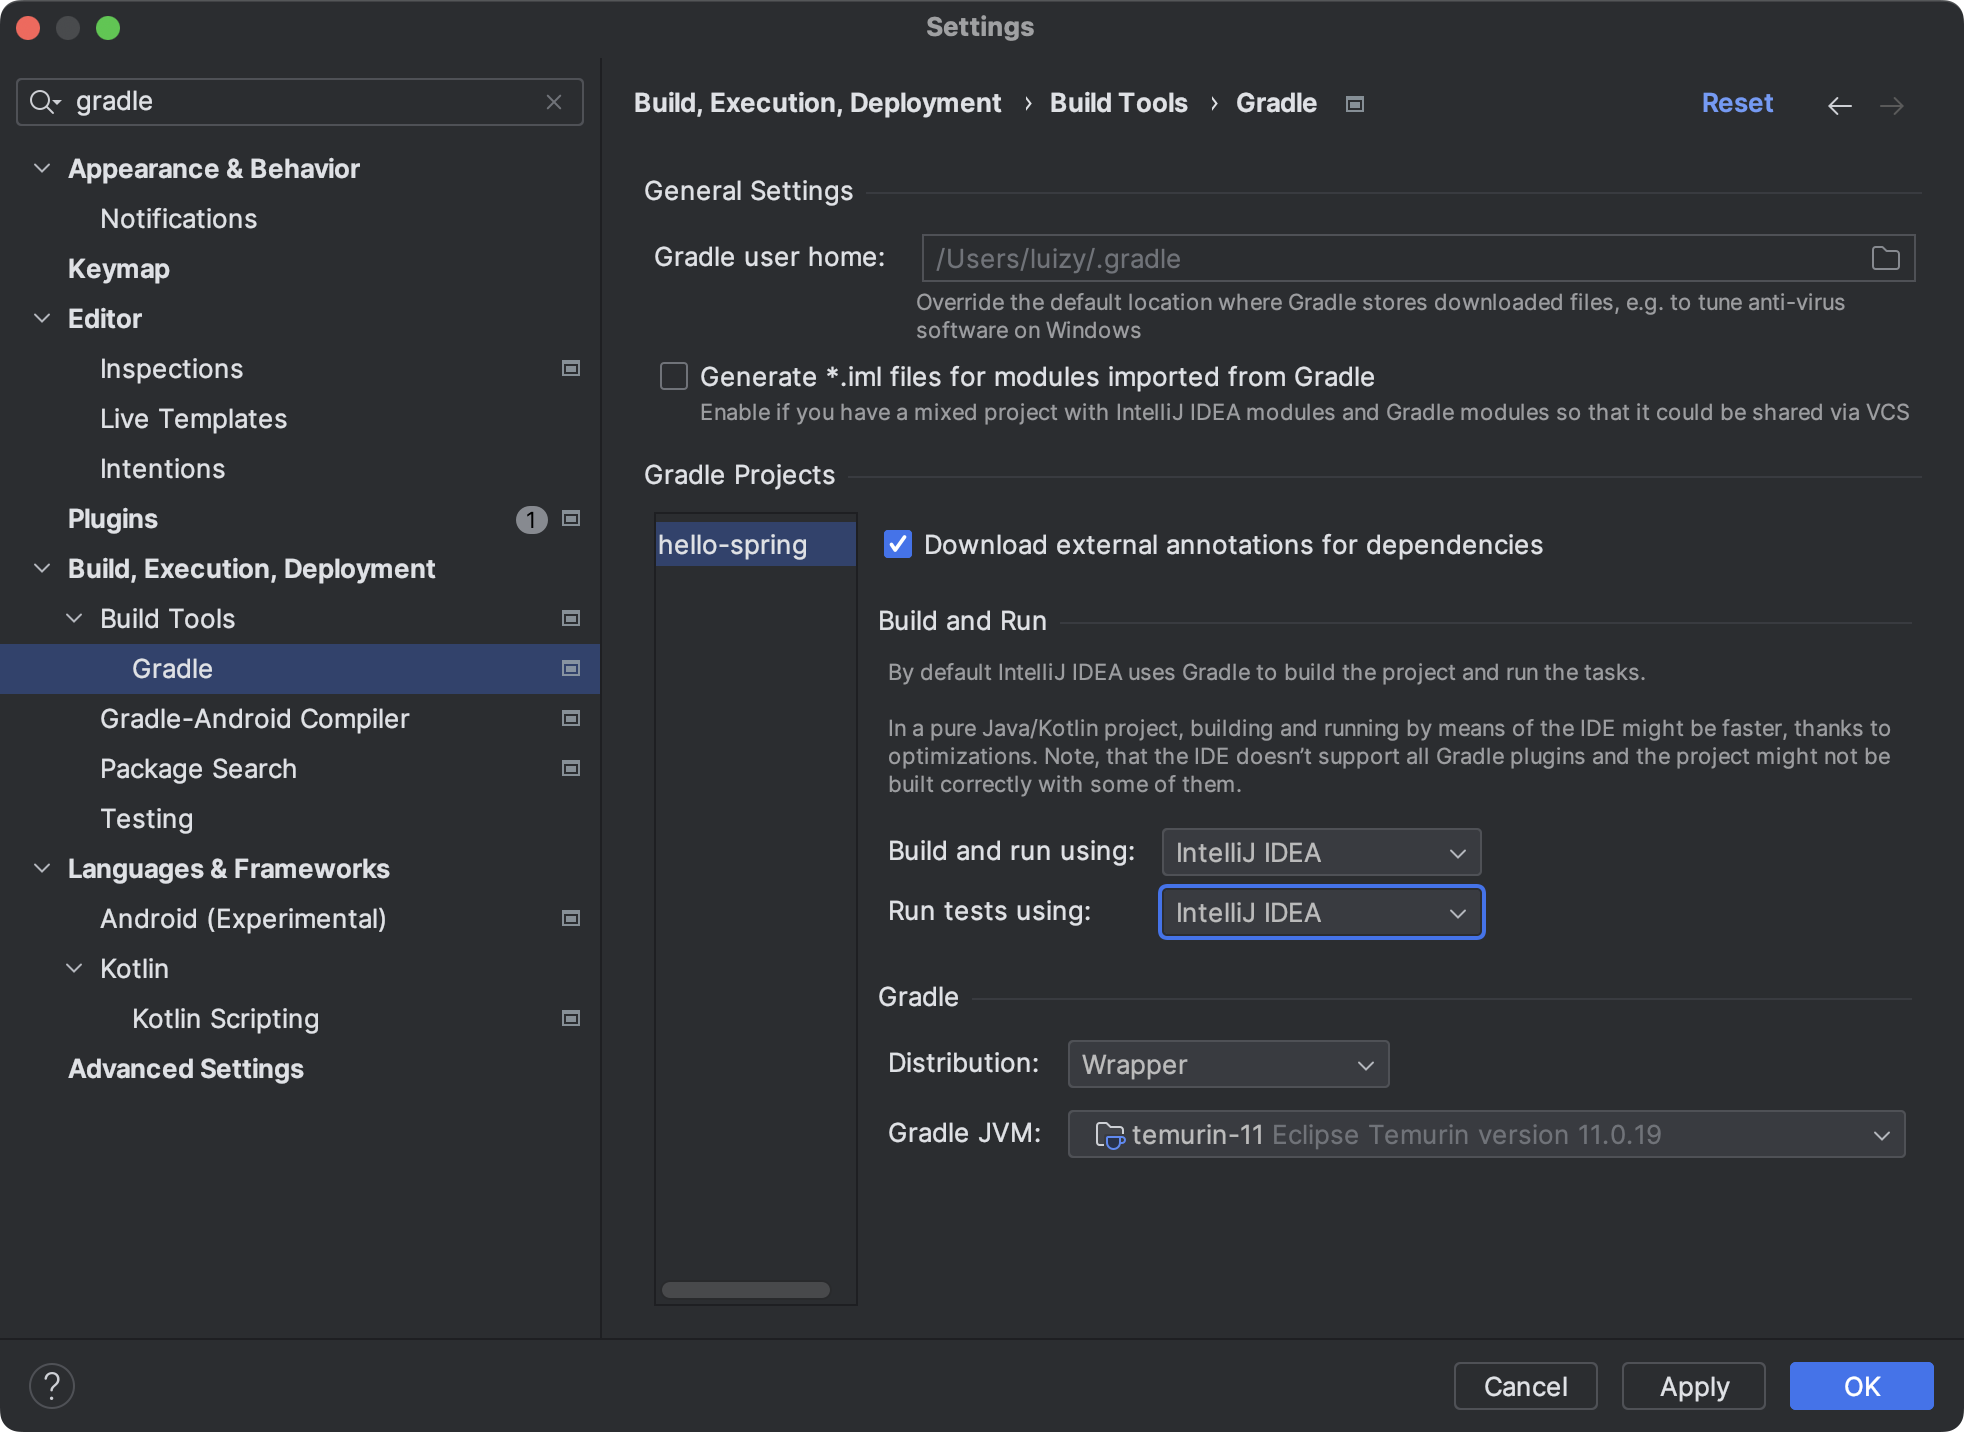Click the clear search X icon
Screen dimensions: 1964x1432
tap(554, 102)
